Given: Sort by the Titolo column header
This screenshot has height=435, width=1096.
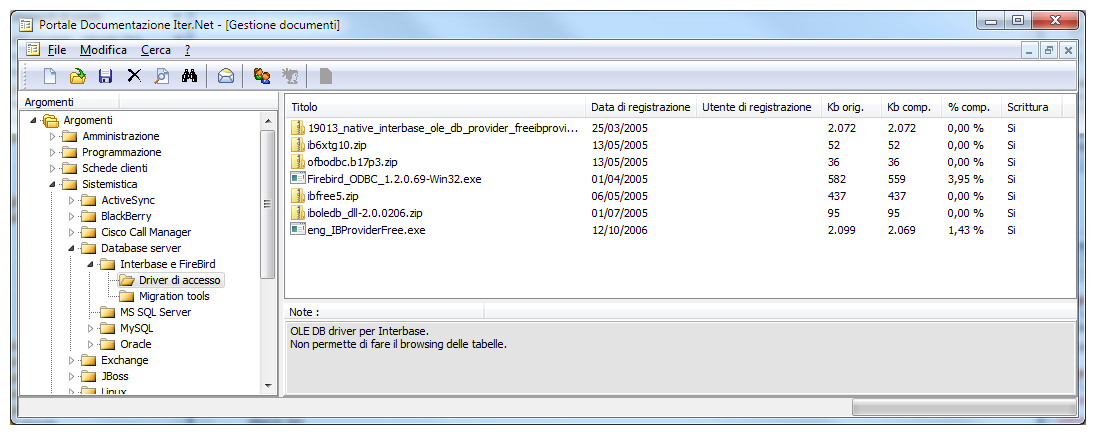Looking at the screenshot, I should [x=435, y=107].
